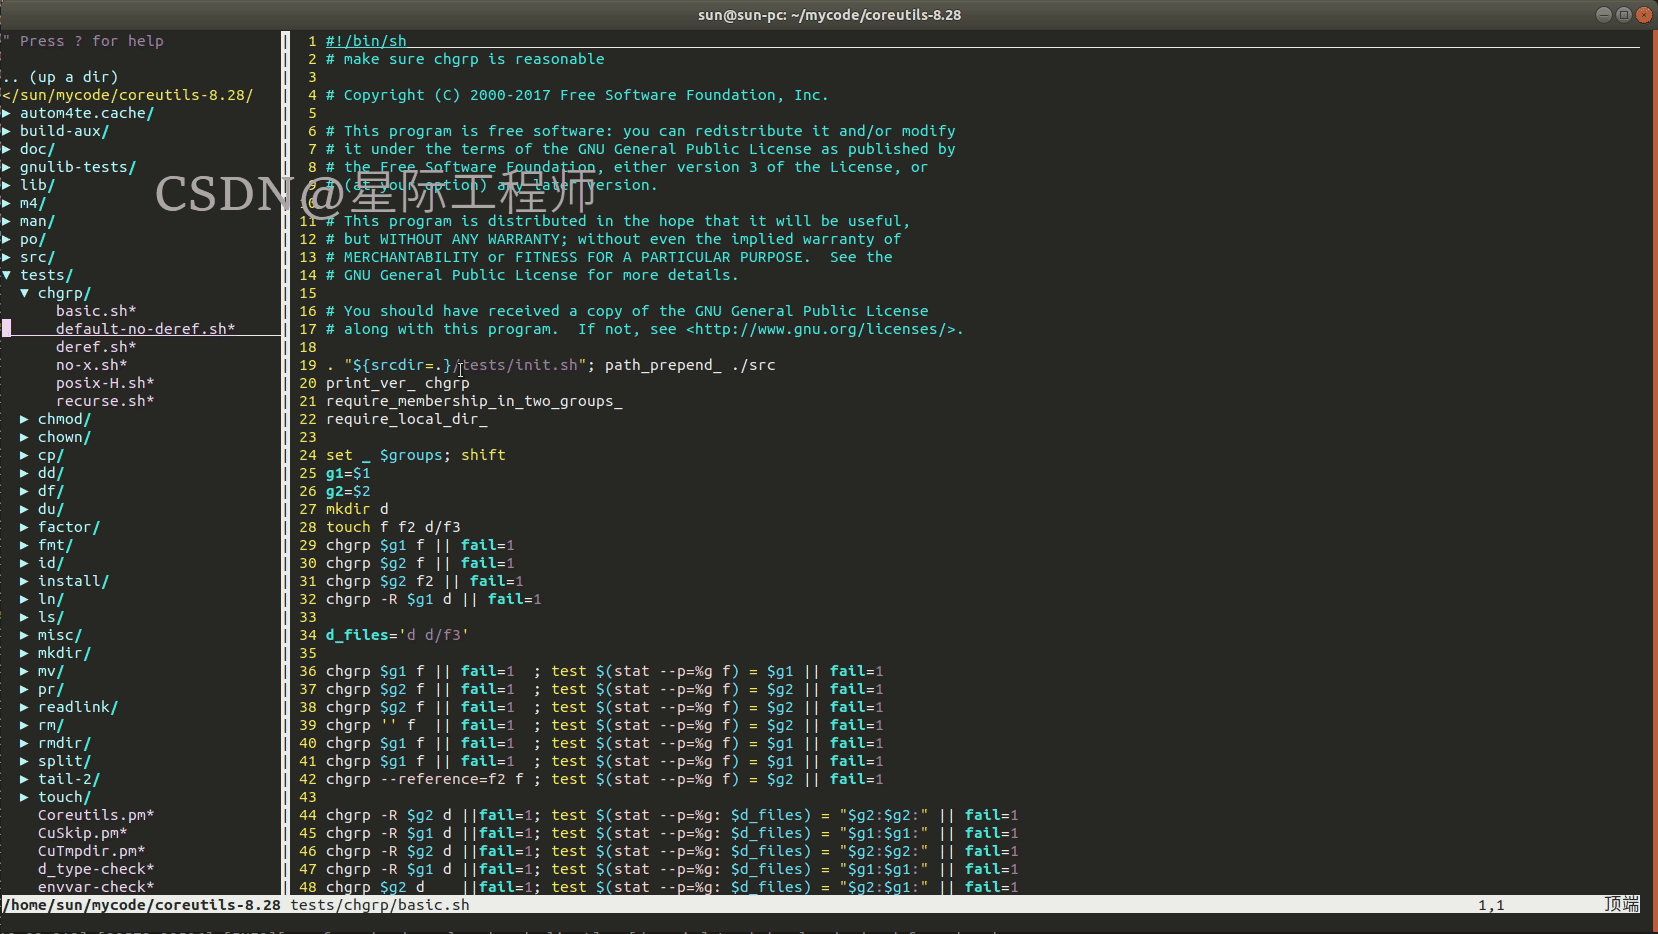Viewport: 1658px width, 934px height.
Task: Click 'chgrp --reference=f2 f' on line 42
Action: coord(425,779)
